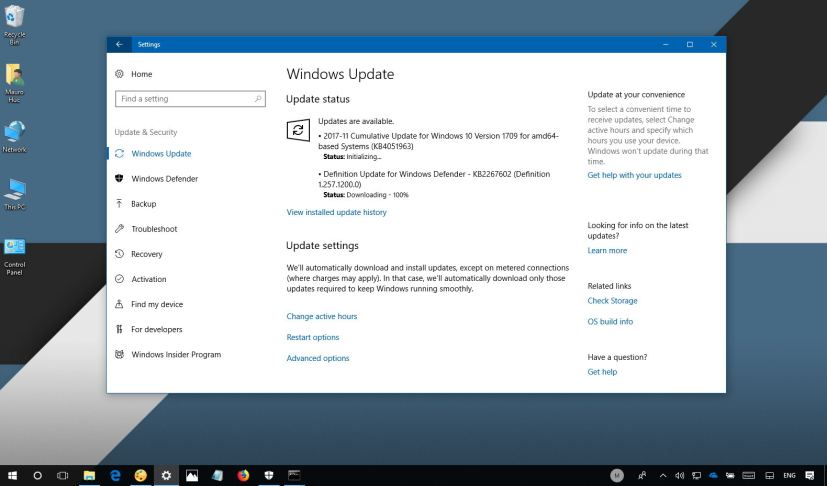This screenshot has height=486, width=827.
Task: Select Windows Update in sidebar
Action: 161,154
